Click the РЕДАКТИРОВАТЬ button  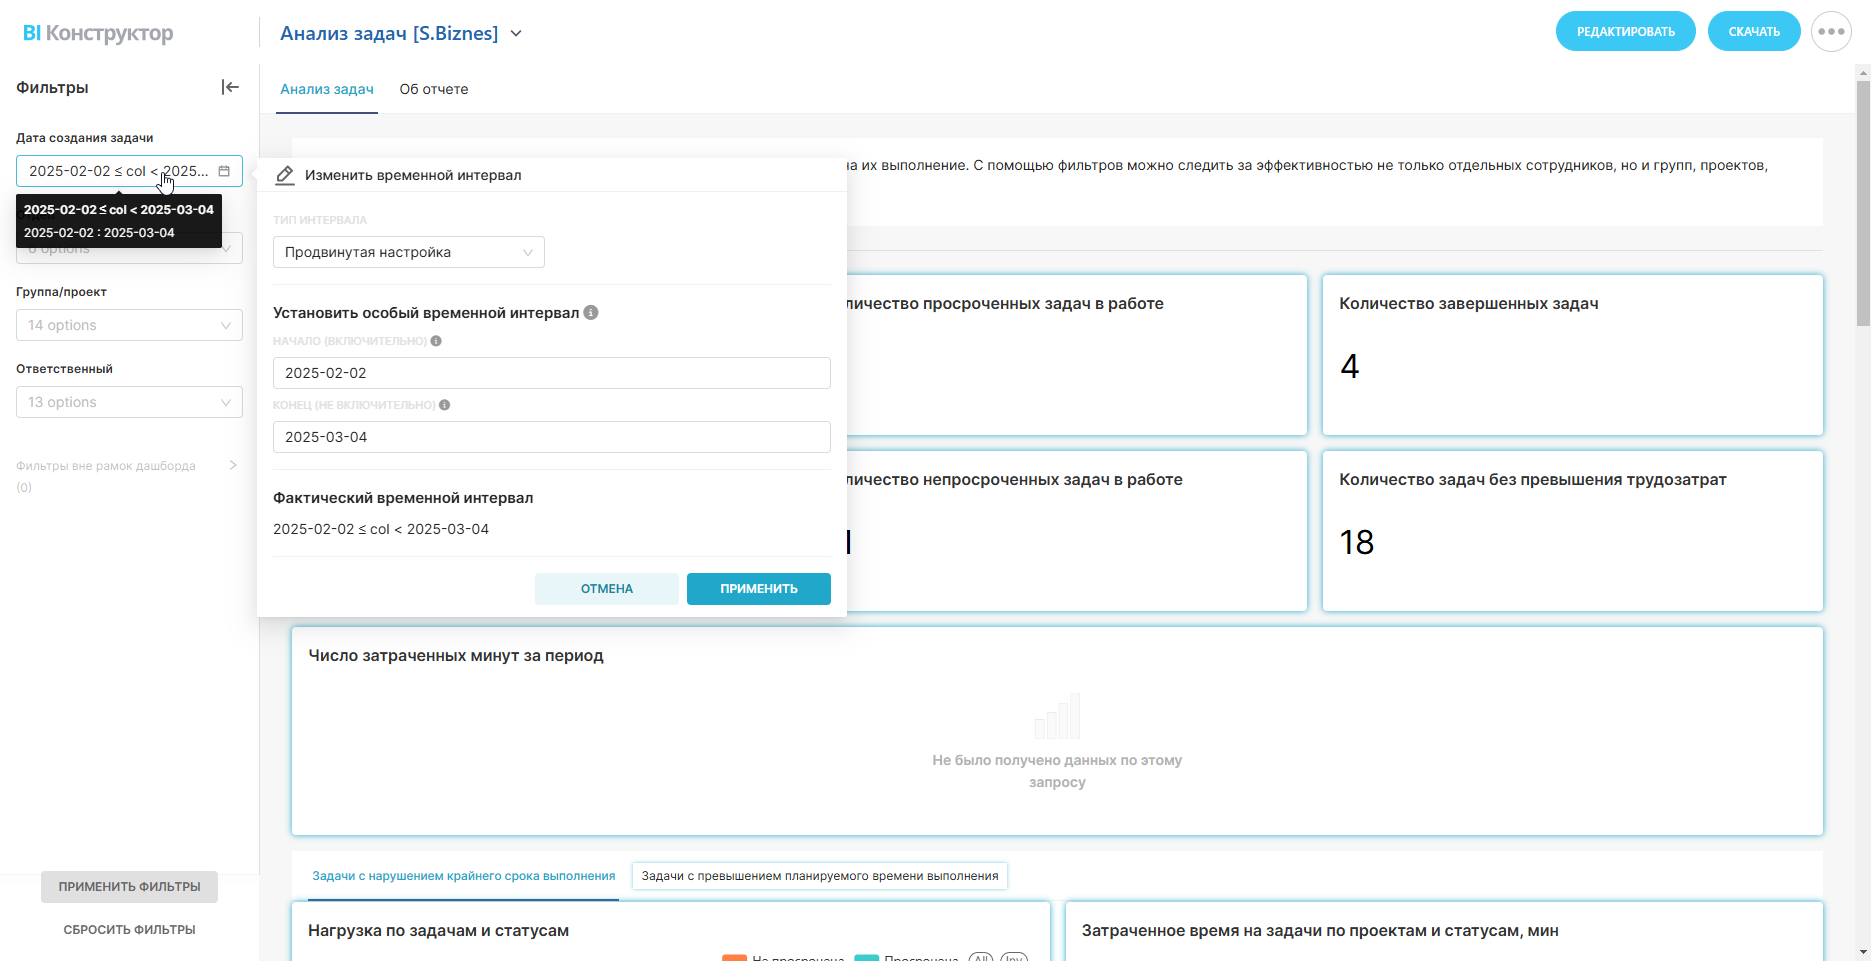1626,32
